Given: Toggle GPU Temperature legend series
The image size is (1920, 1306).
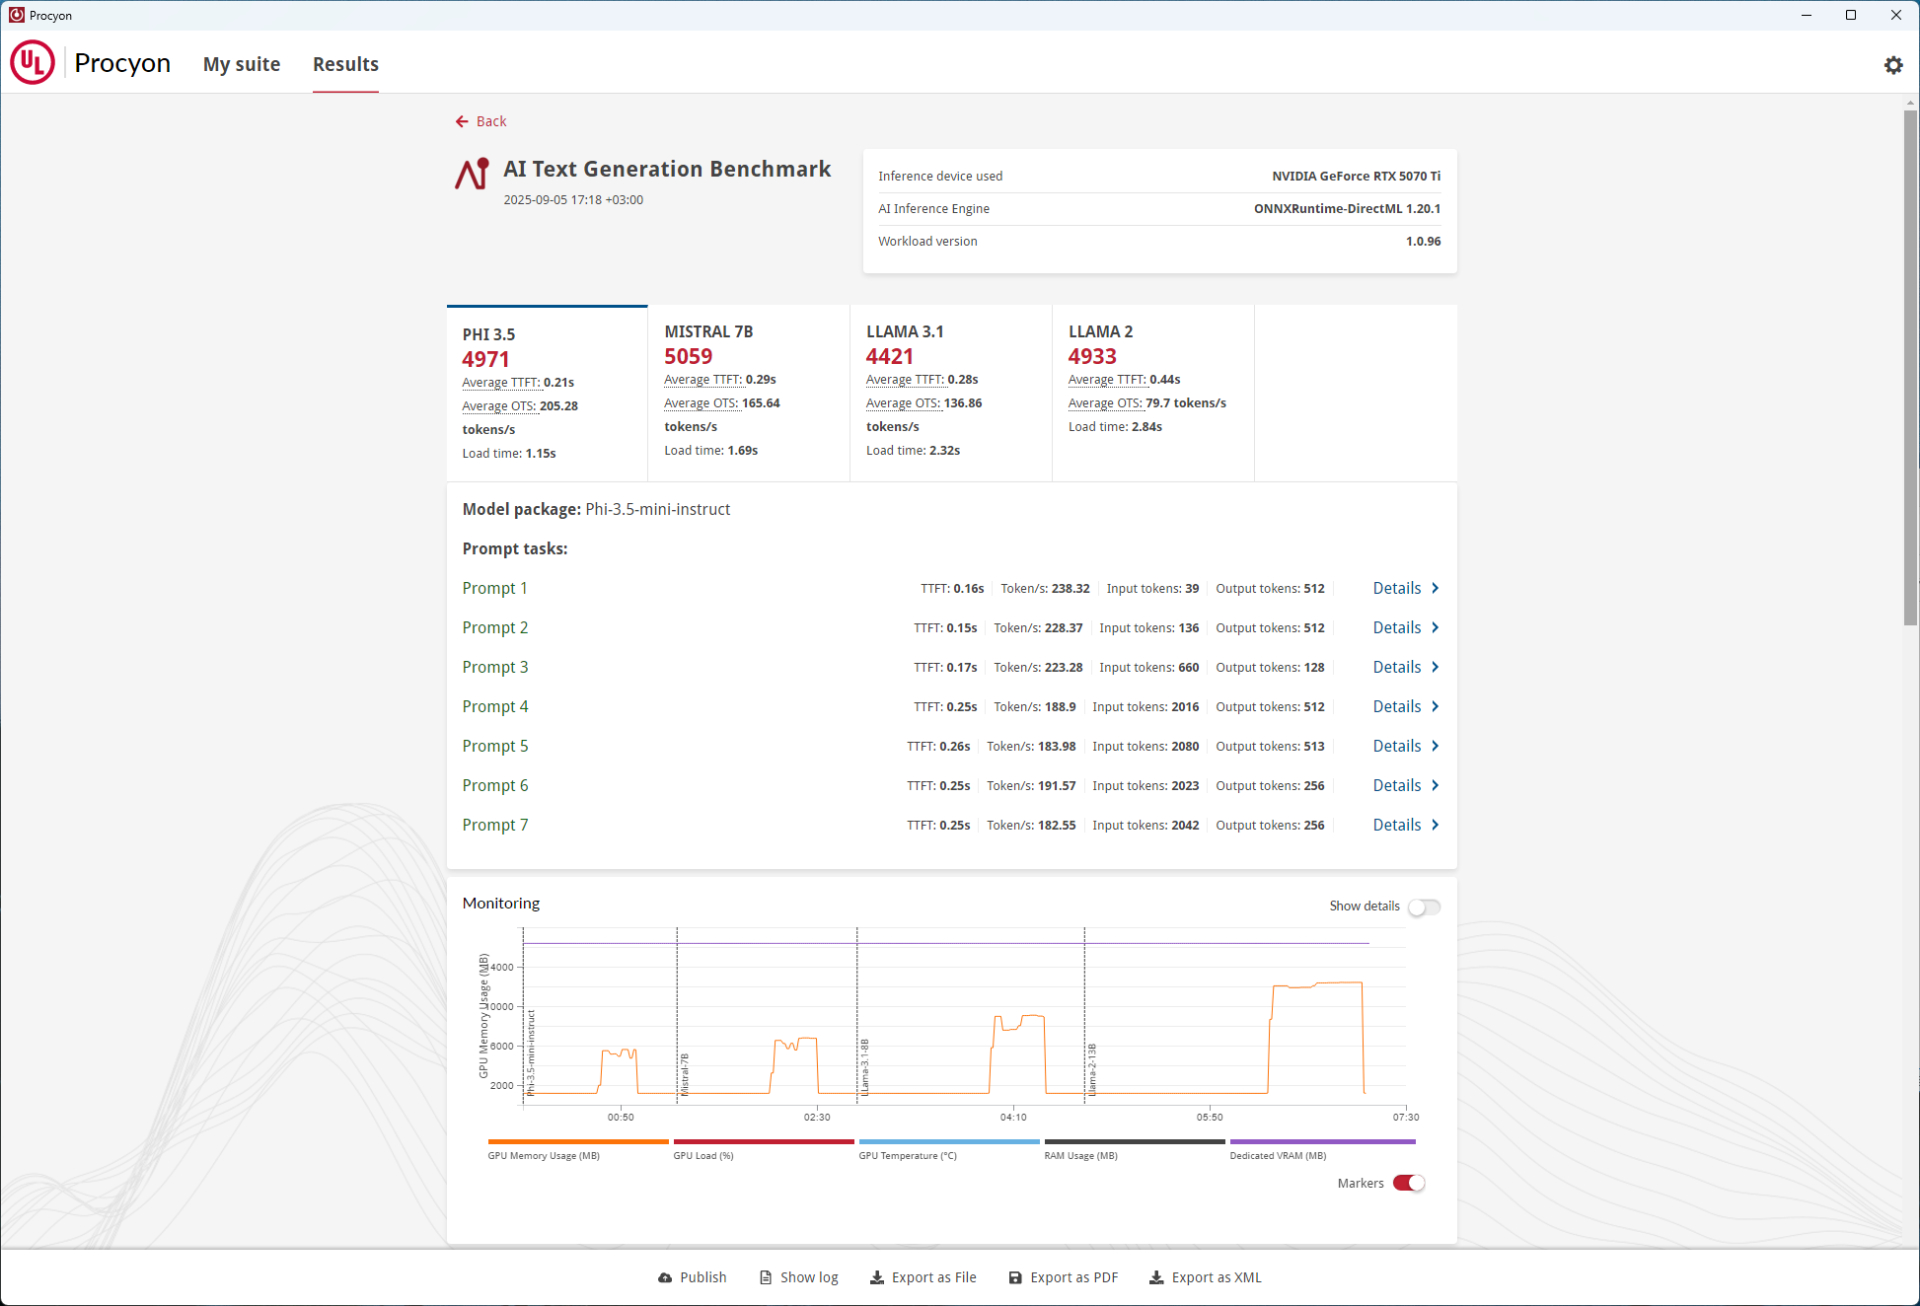Looking at the screenshot, I should [949, 1148].
